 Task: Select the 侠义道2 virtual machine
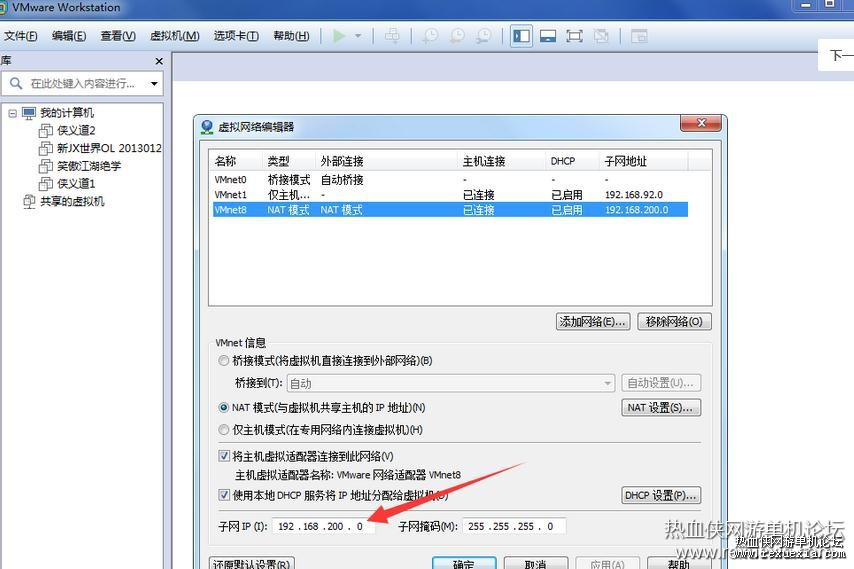click(76, 130)
